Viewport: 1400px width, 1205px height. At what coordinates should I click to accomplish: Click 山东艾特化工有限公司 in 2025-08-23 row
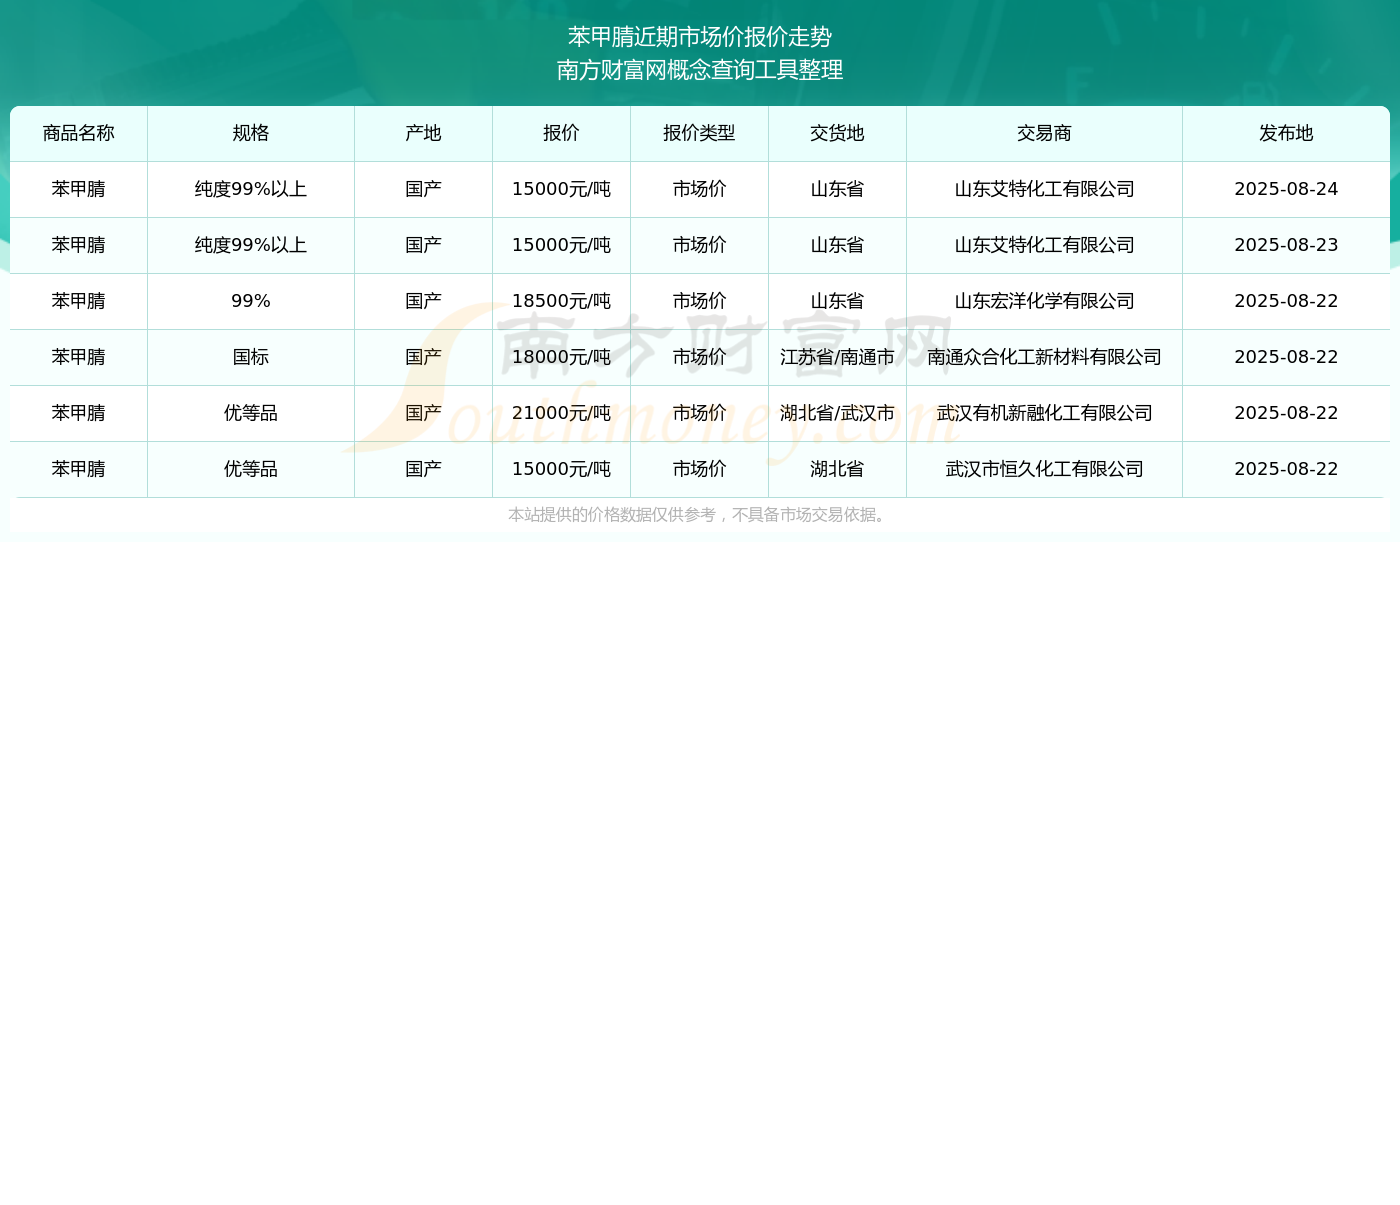(1044, 245)
